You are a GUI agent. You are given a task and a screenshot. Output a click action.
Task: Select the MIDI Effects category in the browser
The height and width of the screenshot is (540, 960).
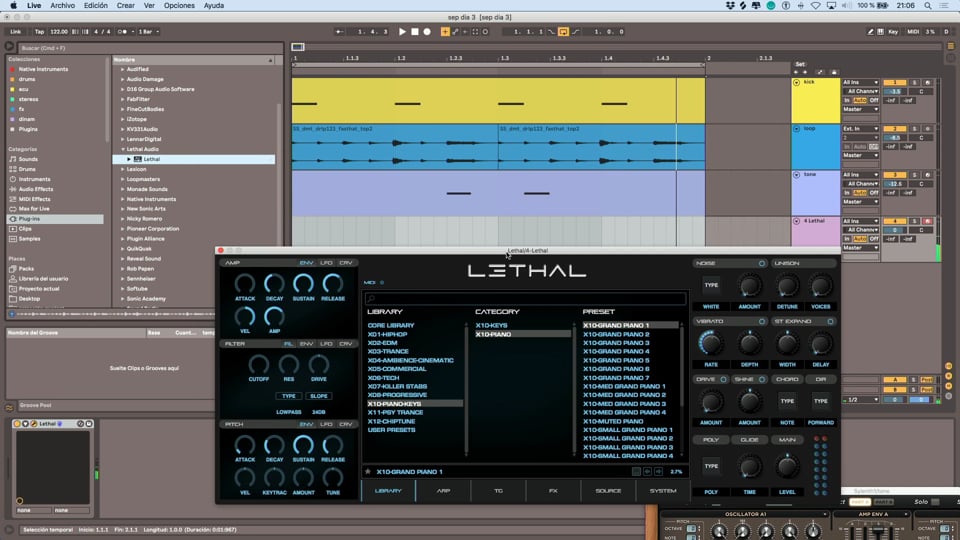pos(34,199)
